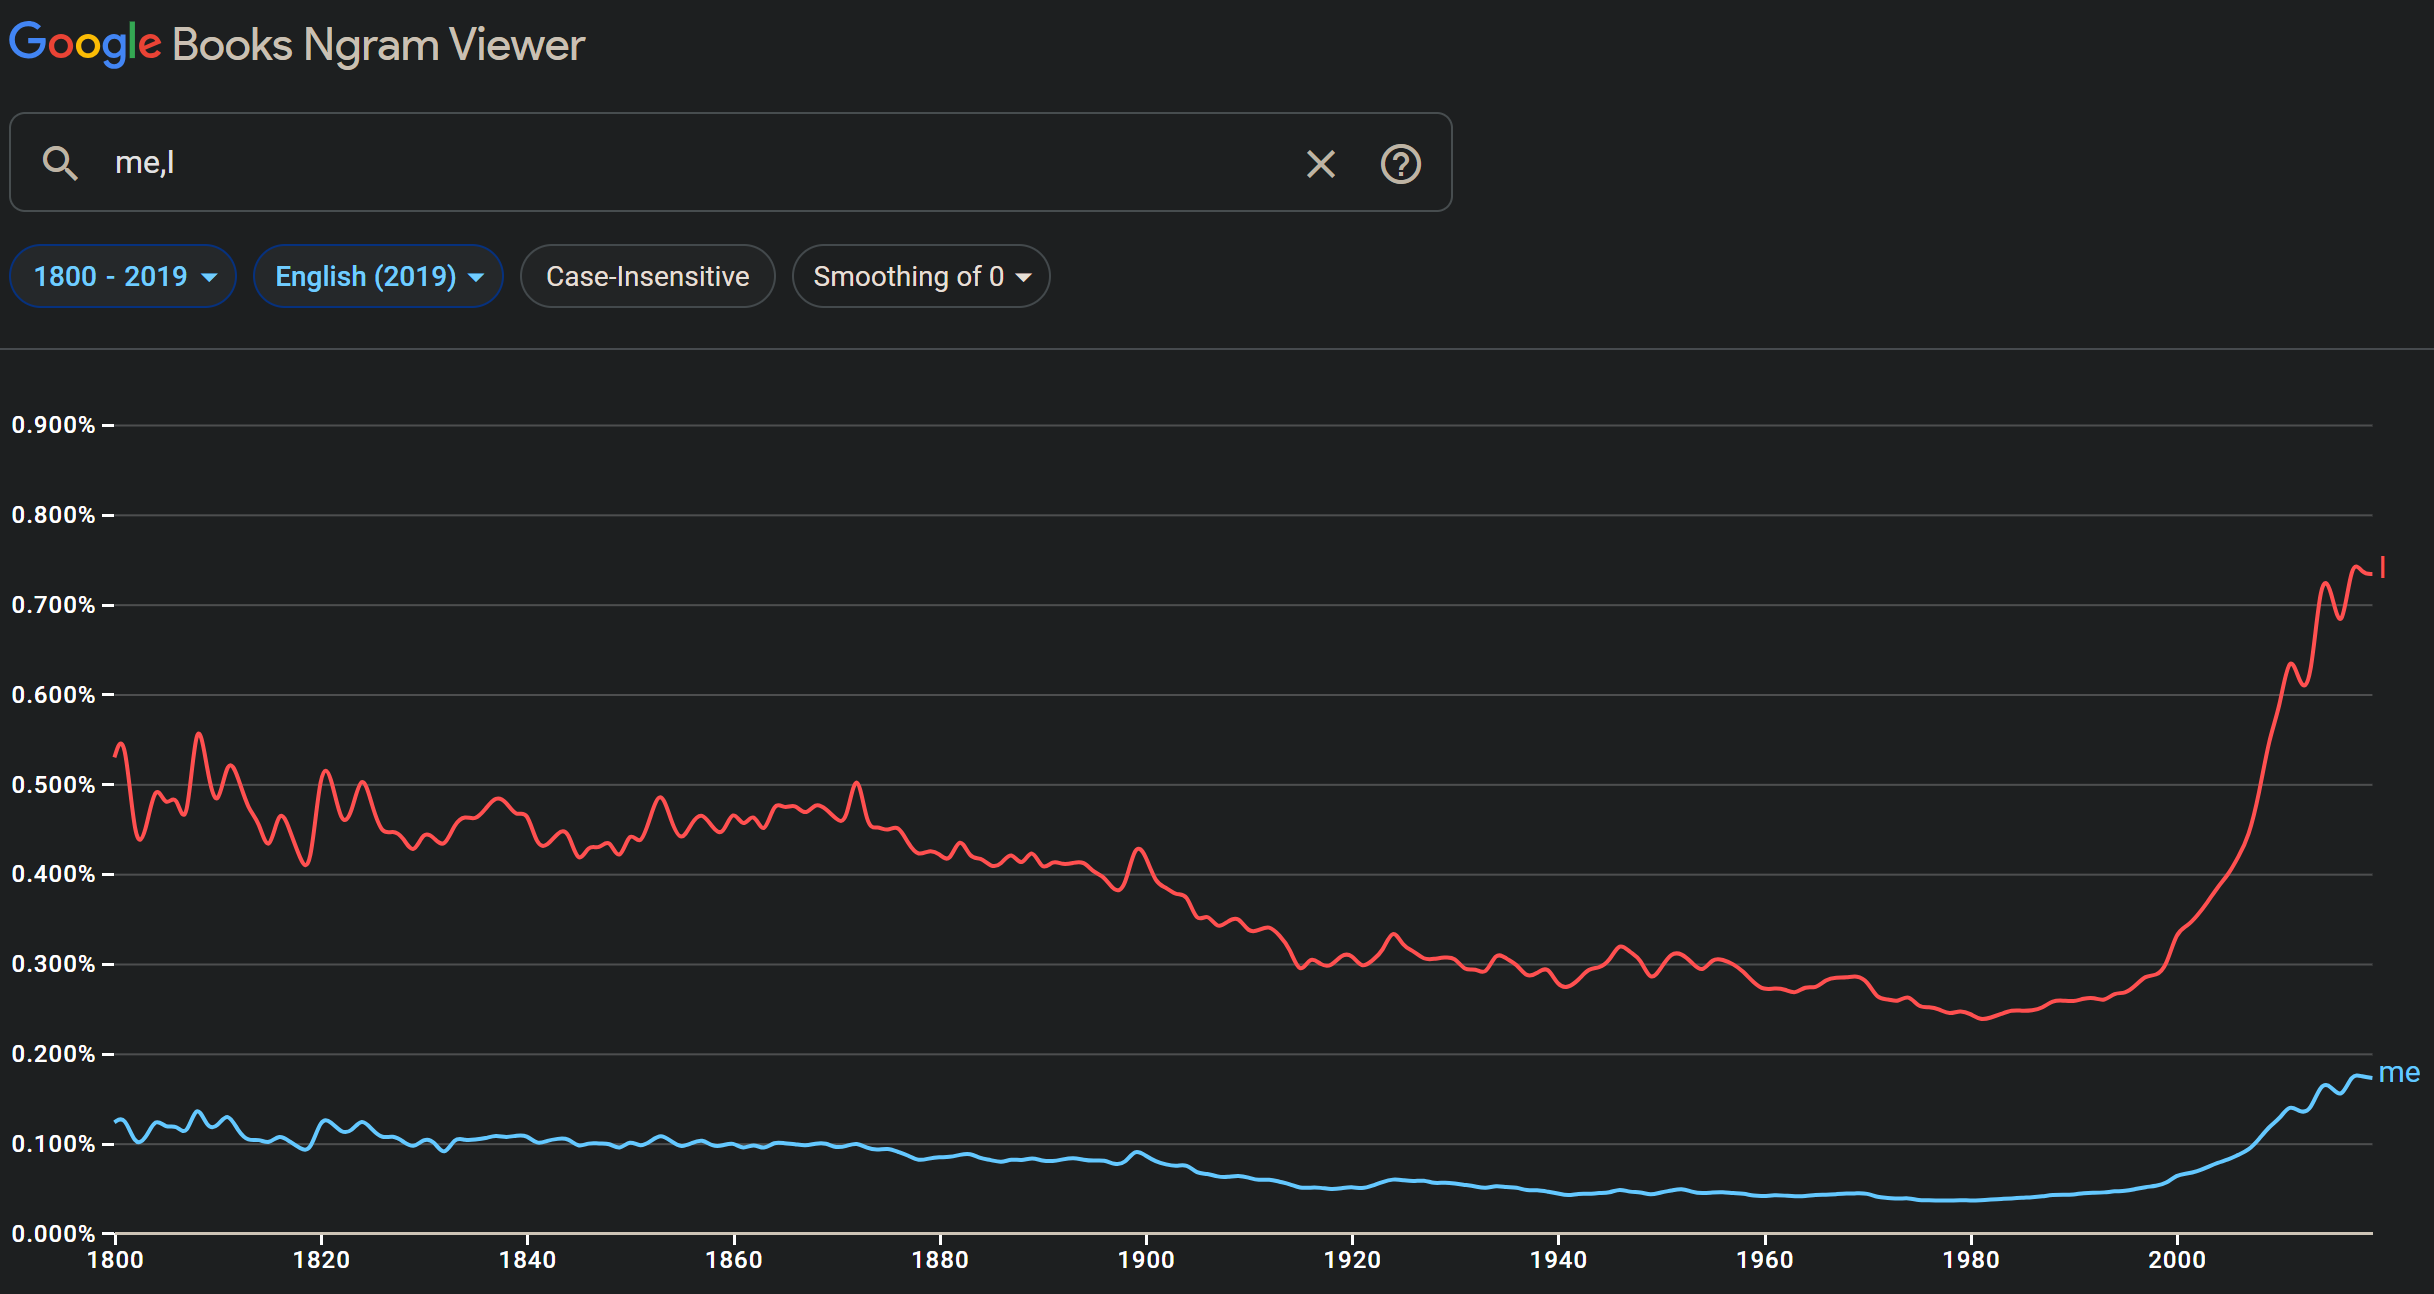Open the Smoothing of 0 dropdown

pyautogui.click(x=921, y=276)
